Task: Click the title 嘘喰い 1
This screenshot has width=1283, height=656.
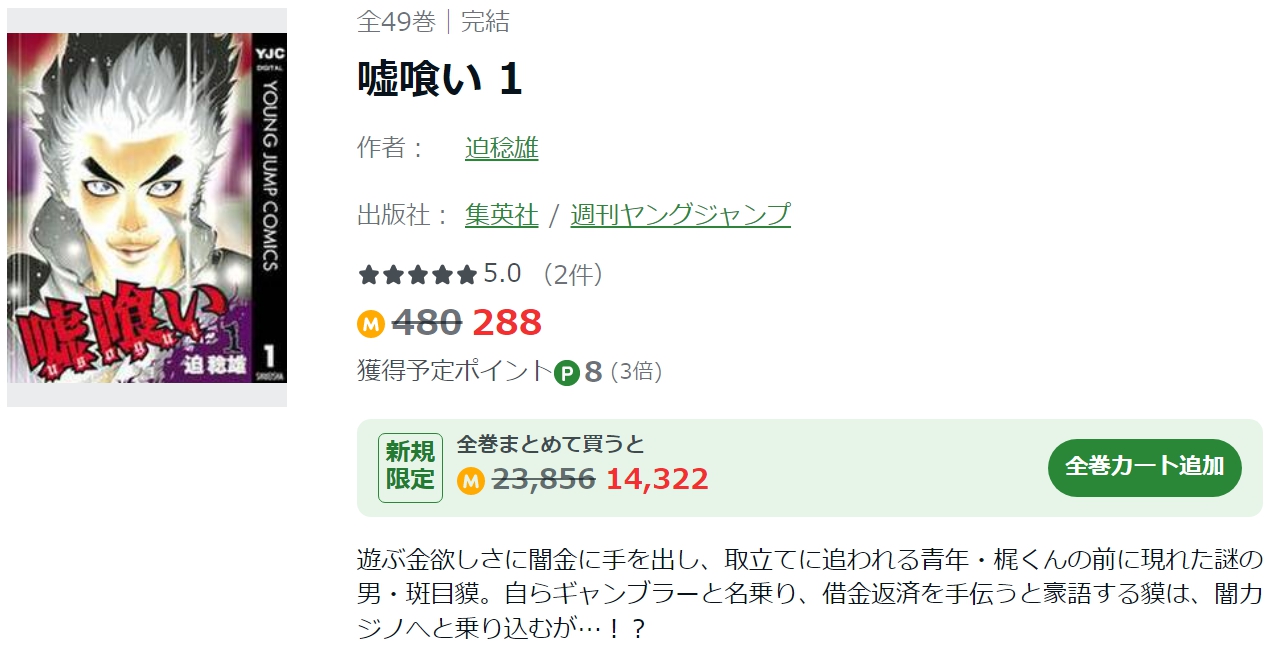Action: pyautogui.click(x=440, y=79)
